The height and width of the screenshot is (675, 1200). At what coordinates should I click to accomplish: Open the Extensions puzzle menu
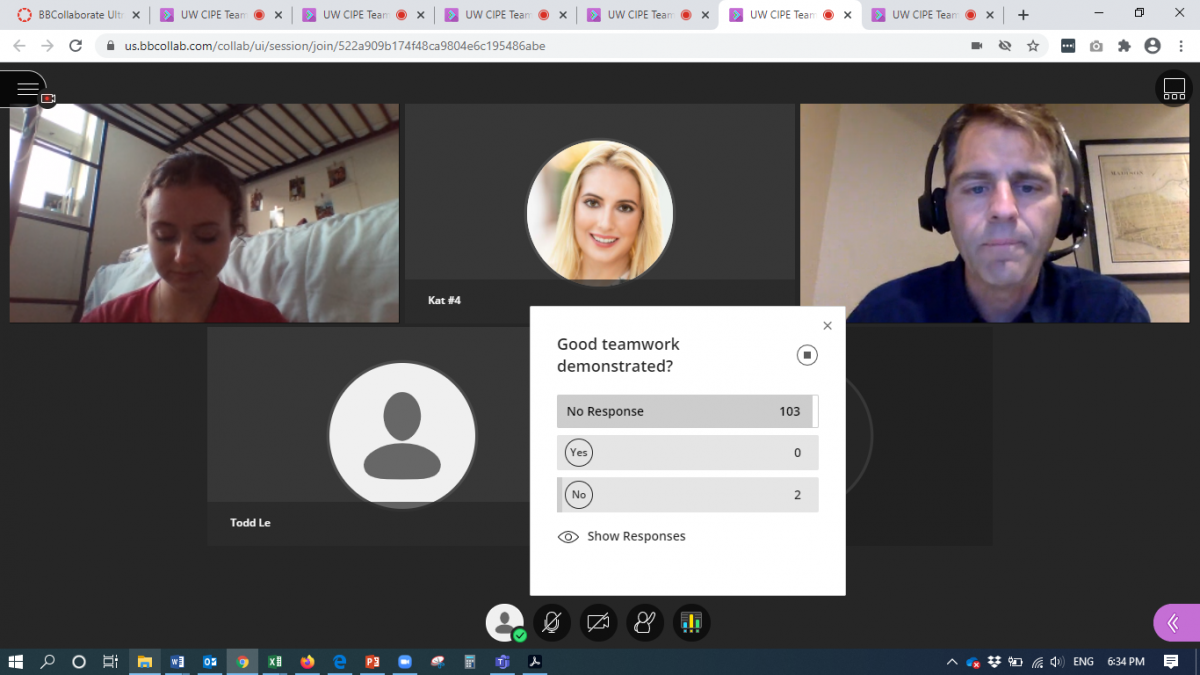(1124, 46)
